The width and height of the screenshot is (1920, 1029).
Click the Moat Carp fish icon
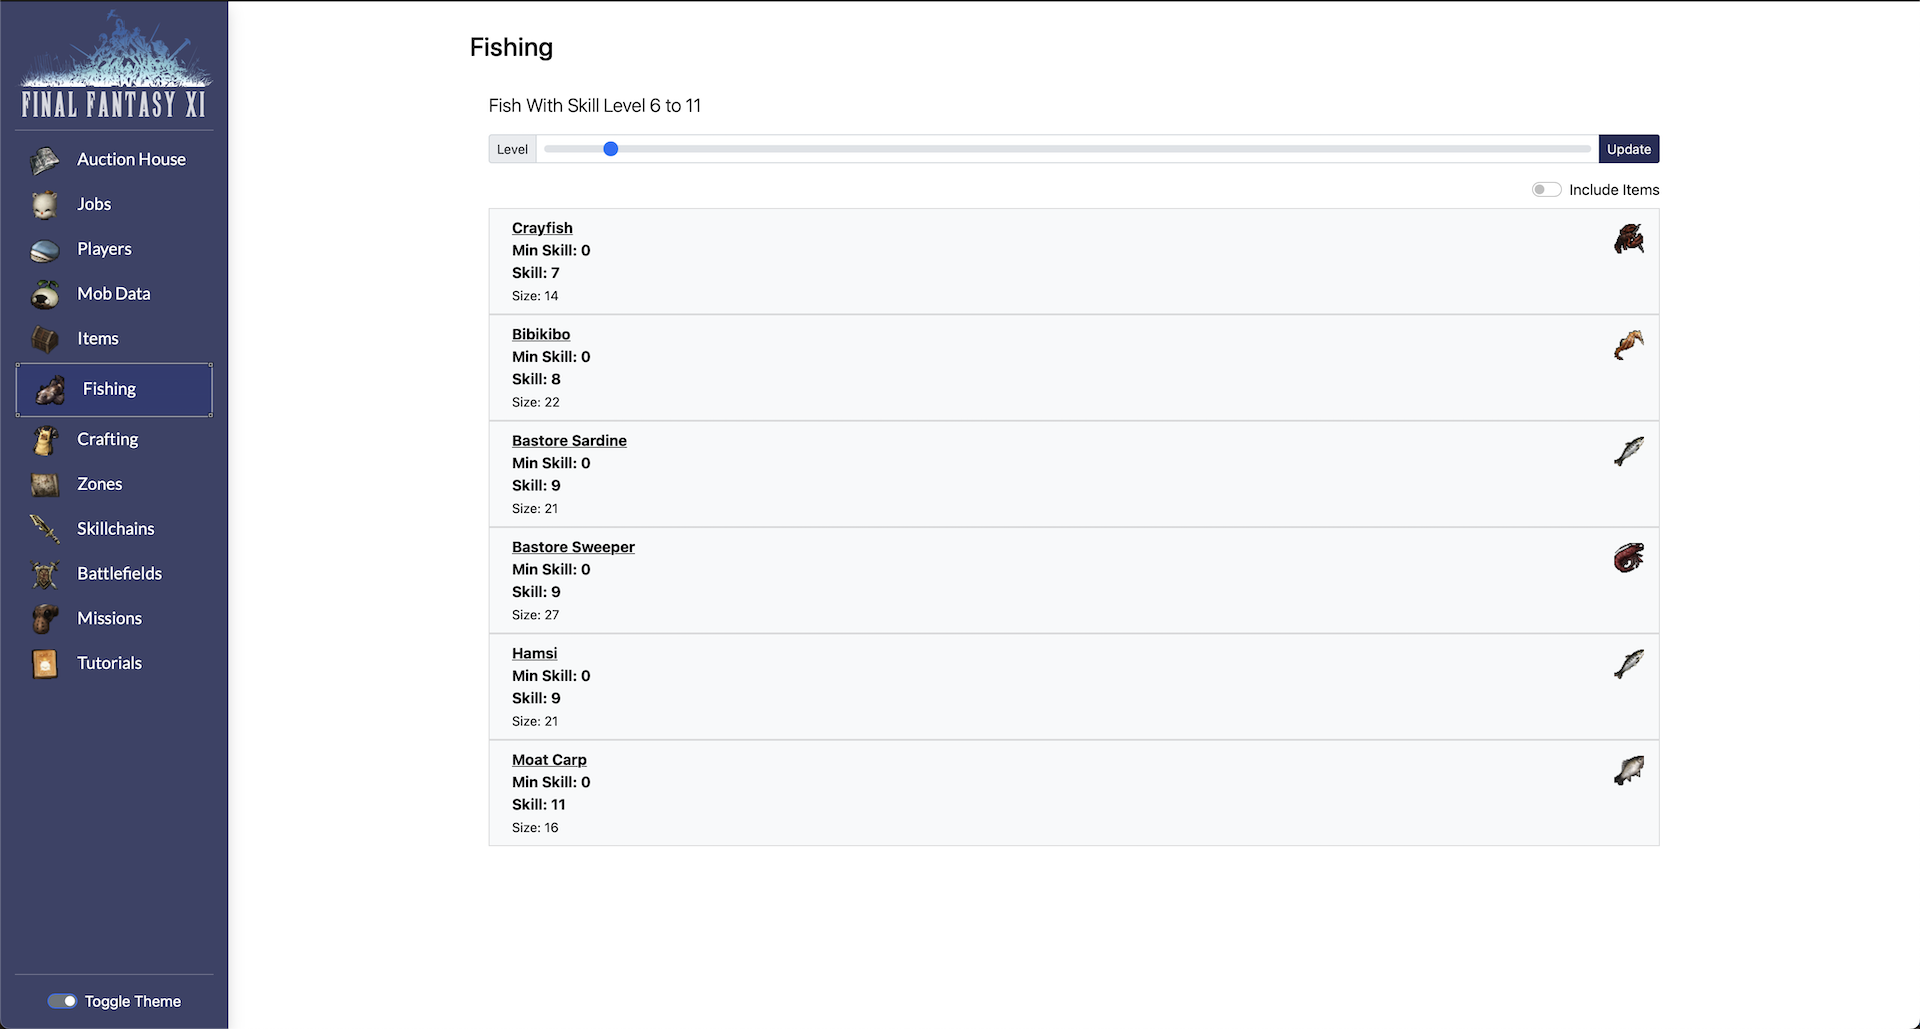click(x=1628, y=771)
